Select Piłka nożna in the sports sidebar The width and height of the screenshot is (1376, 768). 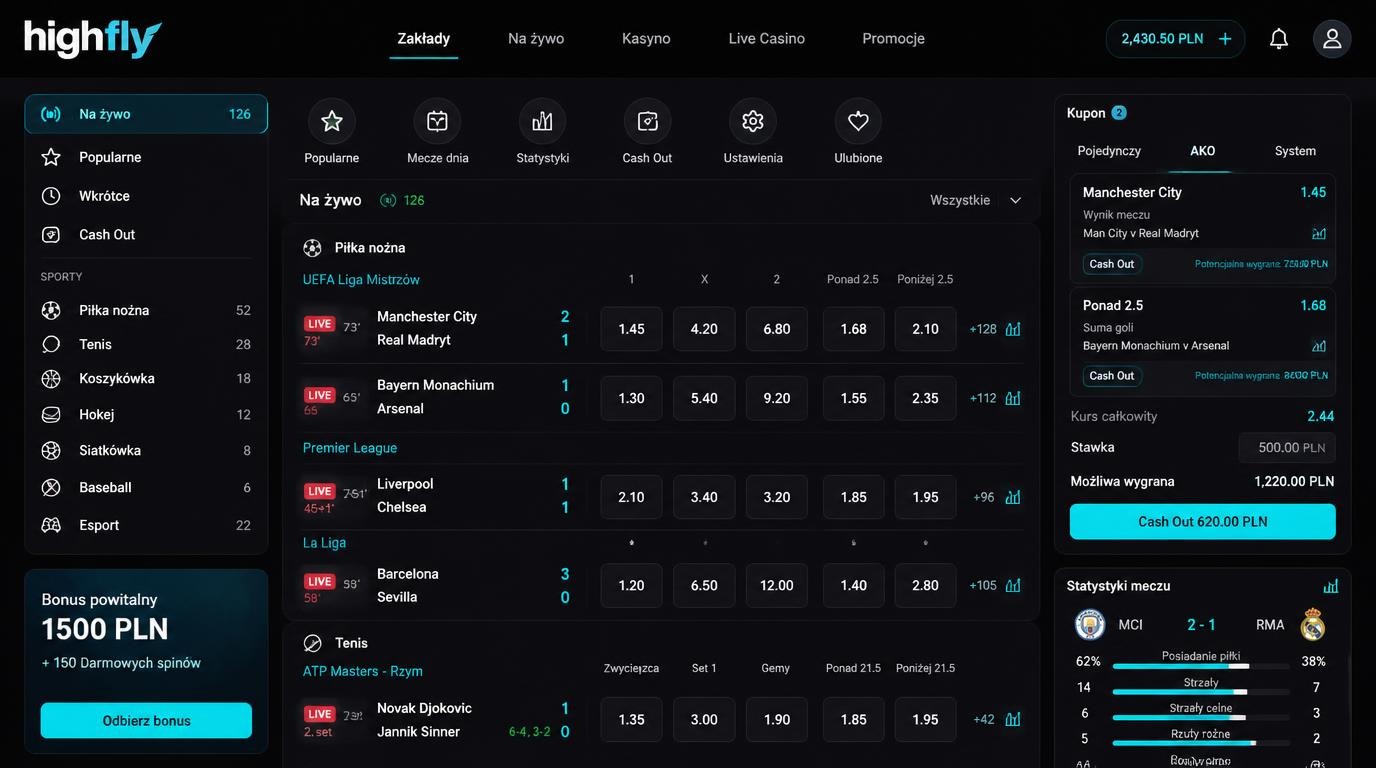tap(146, 310)
